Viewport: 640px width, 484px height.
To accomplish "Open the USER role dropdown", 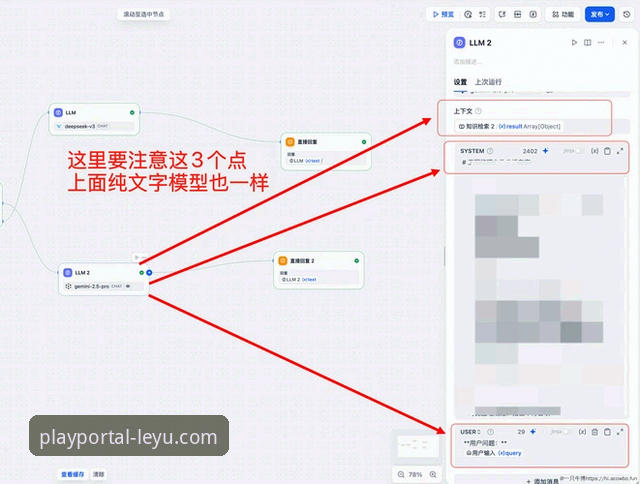I will tap(470, 432).
